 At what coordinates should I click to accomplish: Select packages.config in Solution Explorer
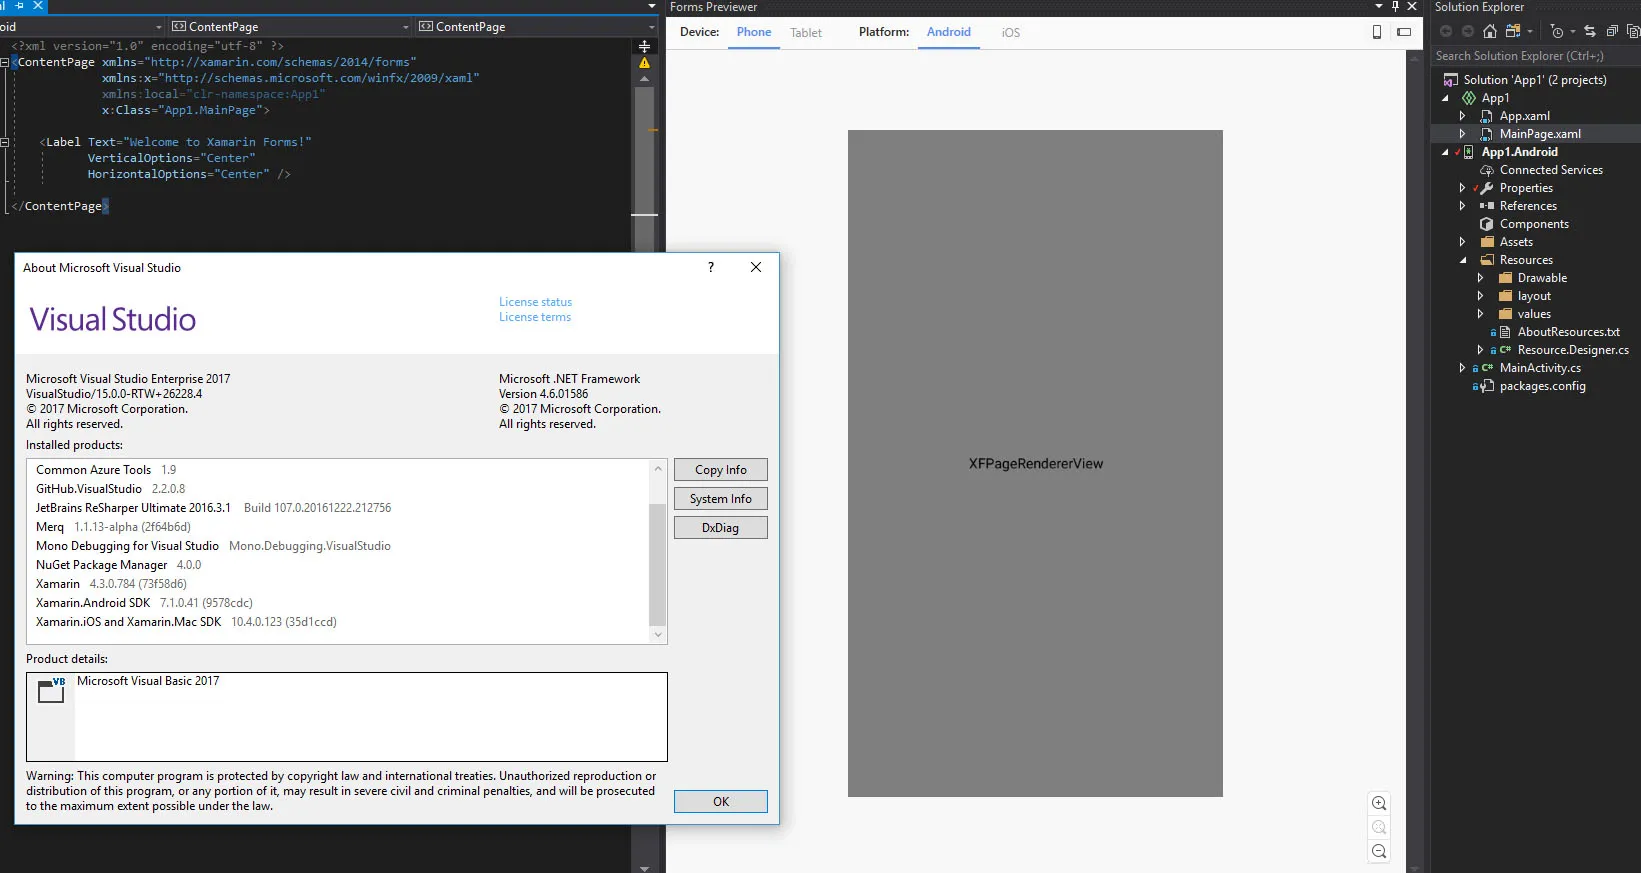pyautogui.click(x=1543, y=386)
